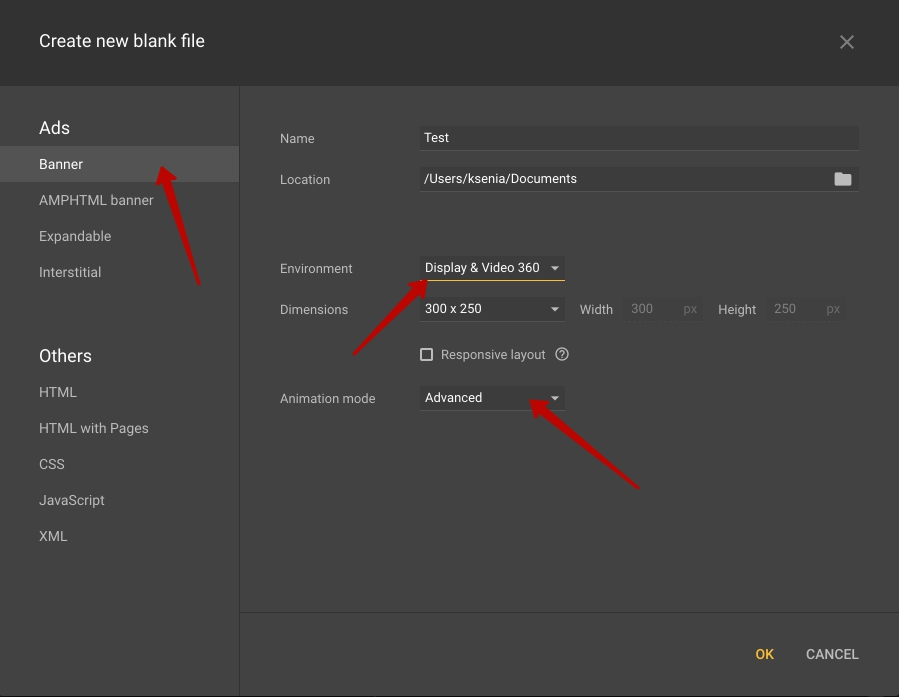Pick JavaScript file type

pos(72,500)
